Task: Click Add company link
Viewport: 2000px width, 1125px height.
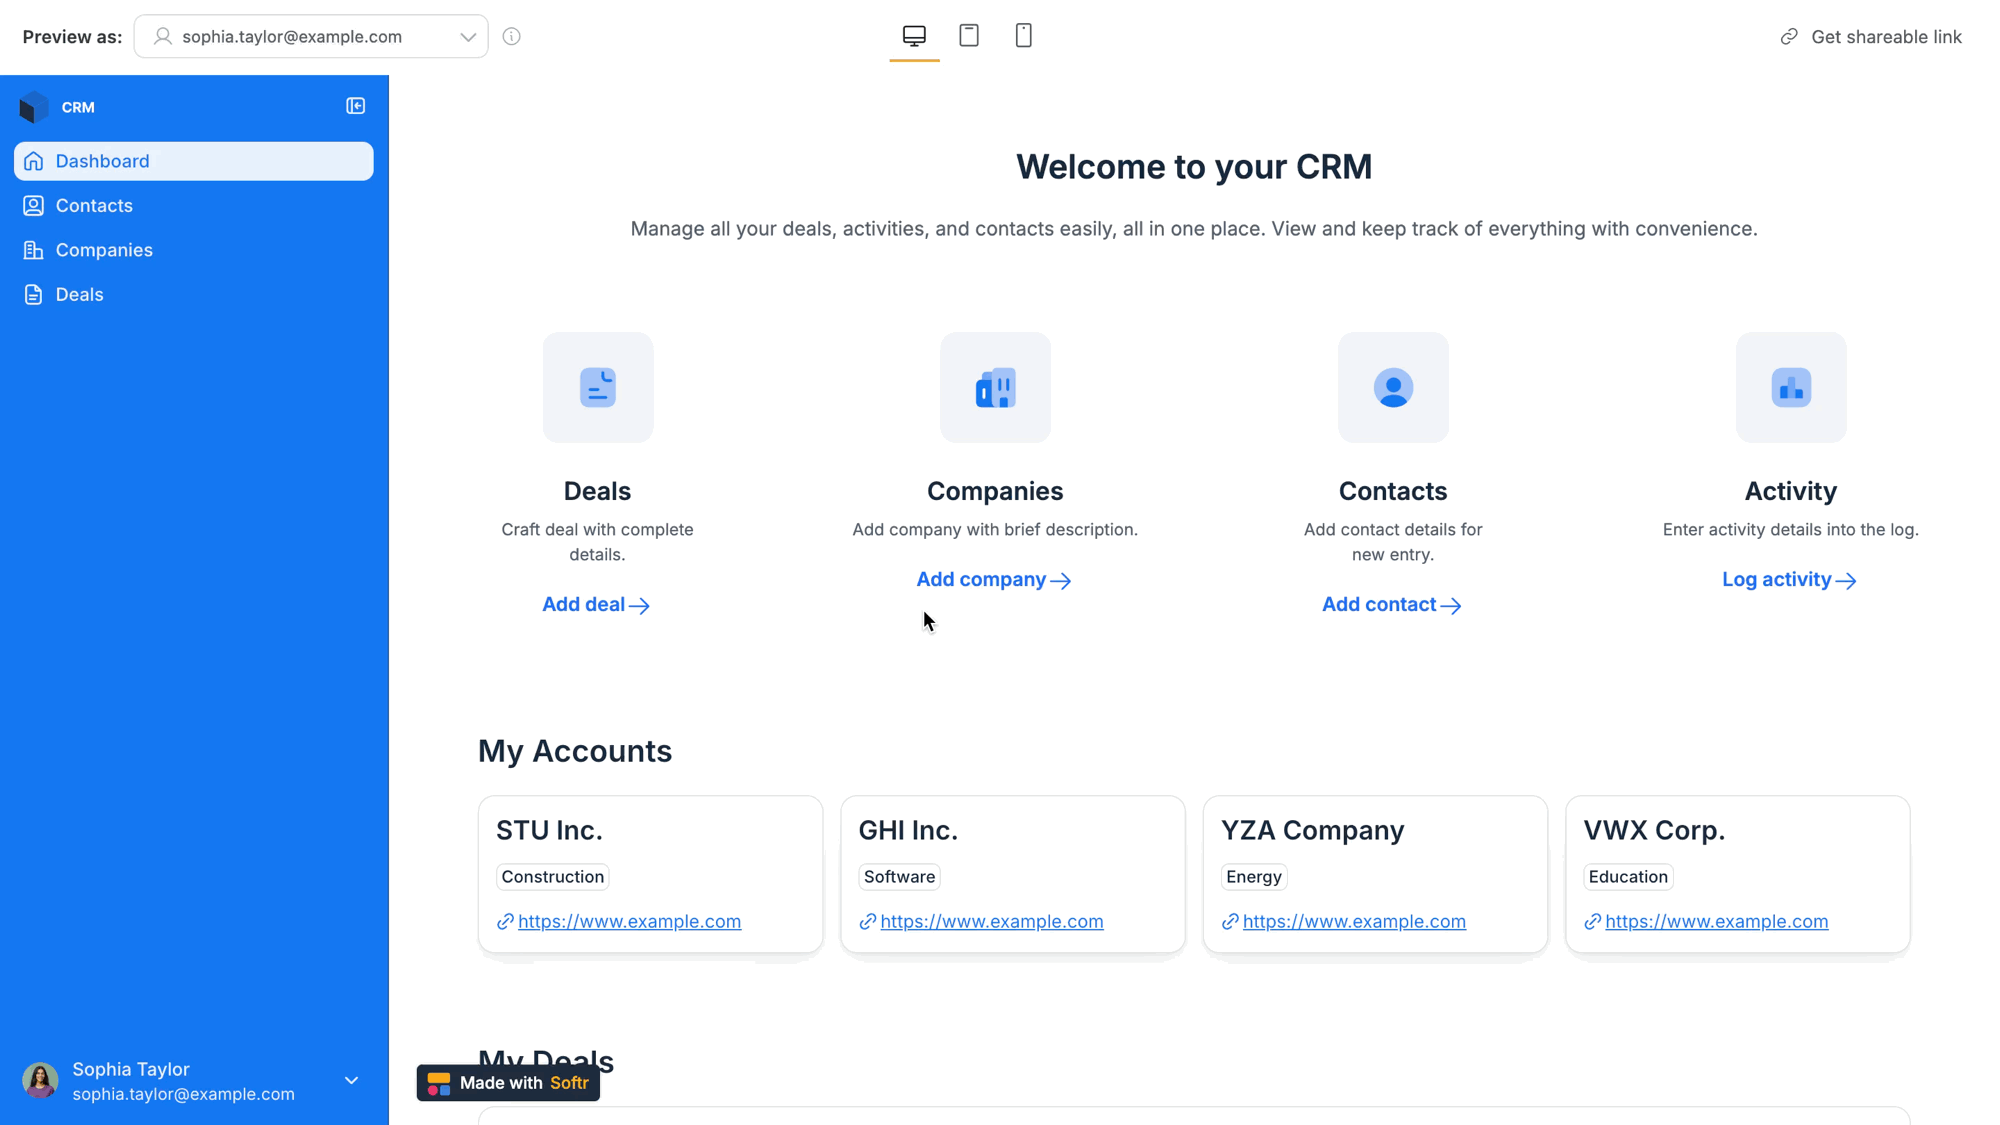Action: pos(993,580)
